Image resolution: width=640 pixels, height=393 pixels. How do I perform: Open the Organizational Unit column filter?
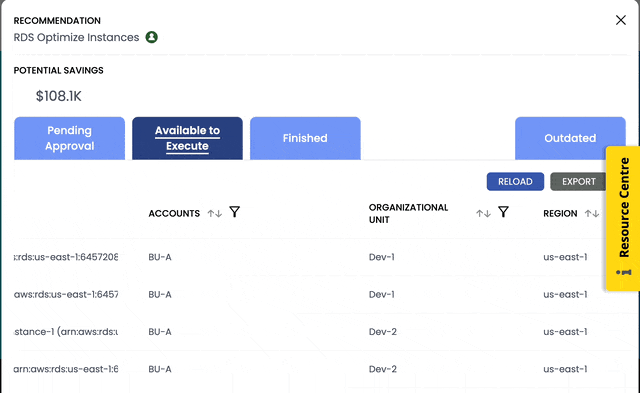503,212
